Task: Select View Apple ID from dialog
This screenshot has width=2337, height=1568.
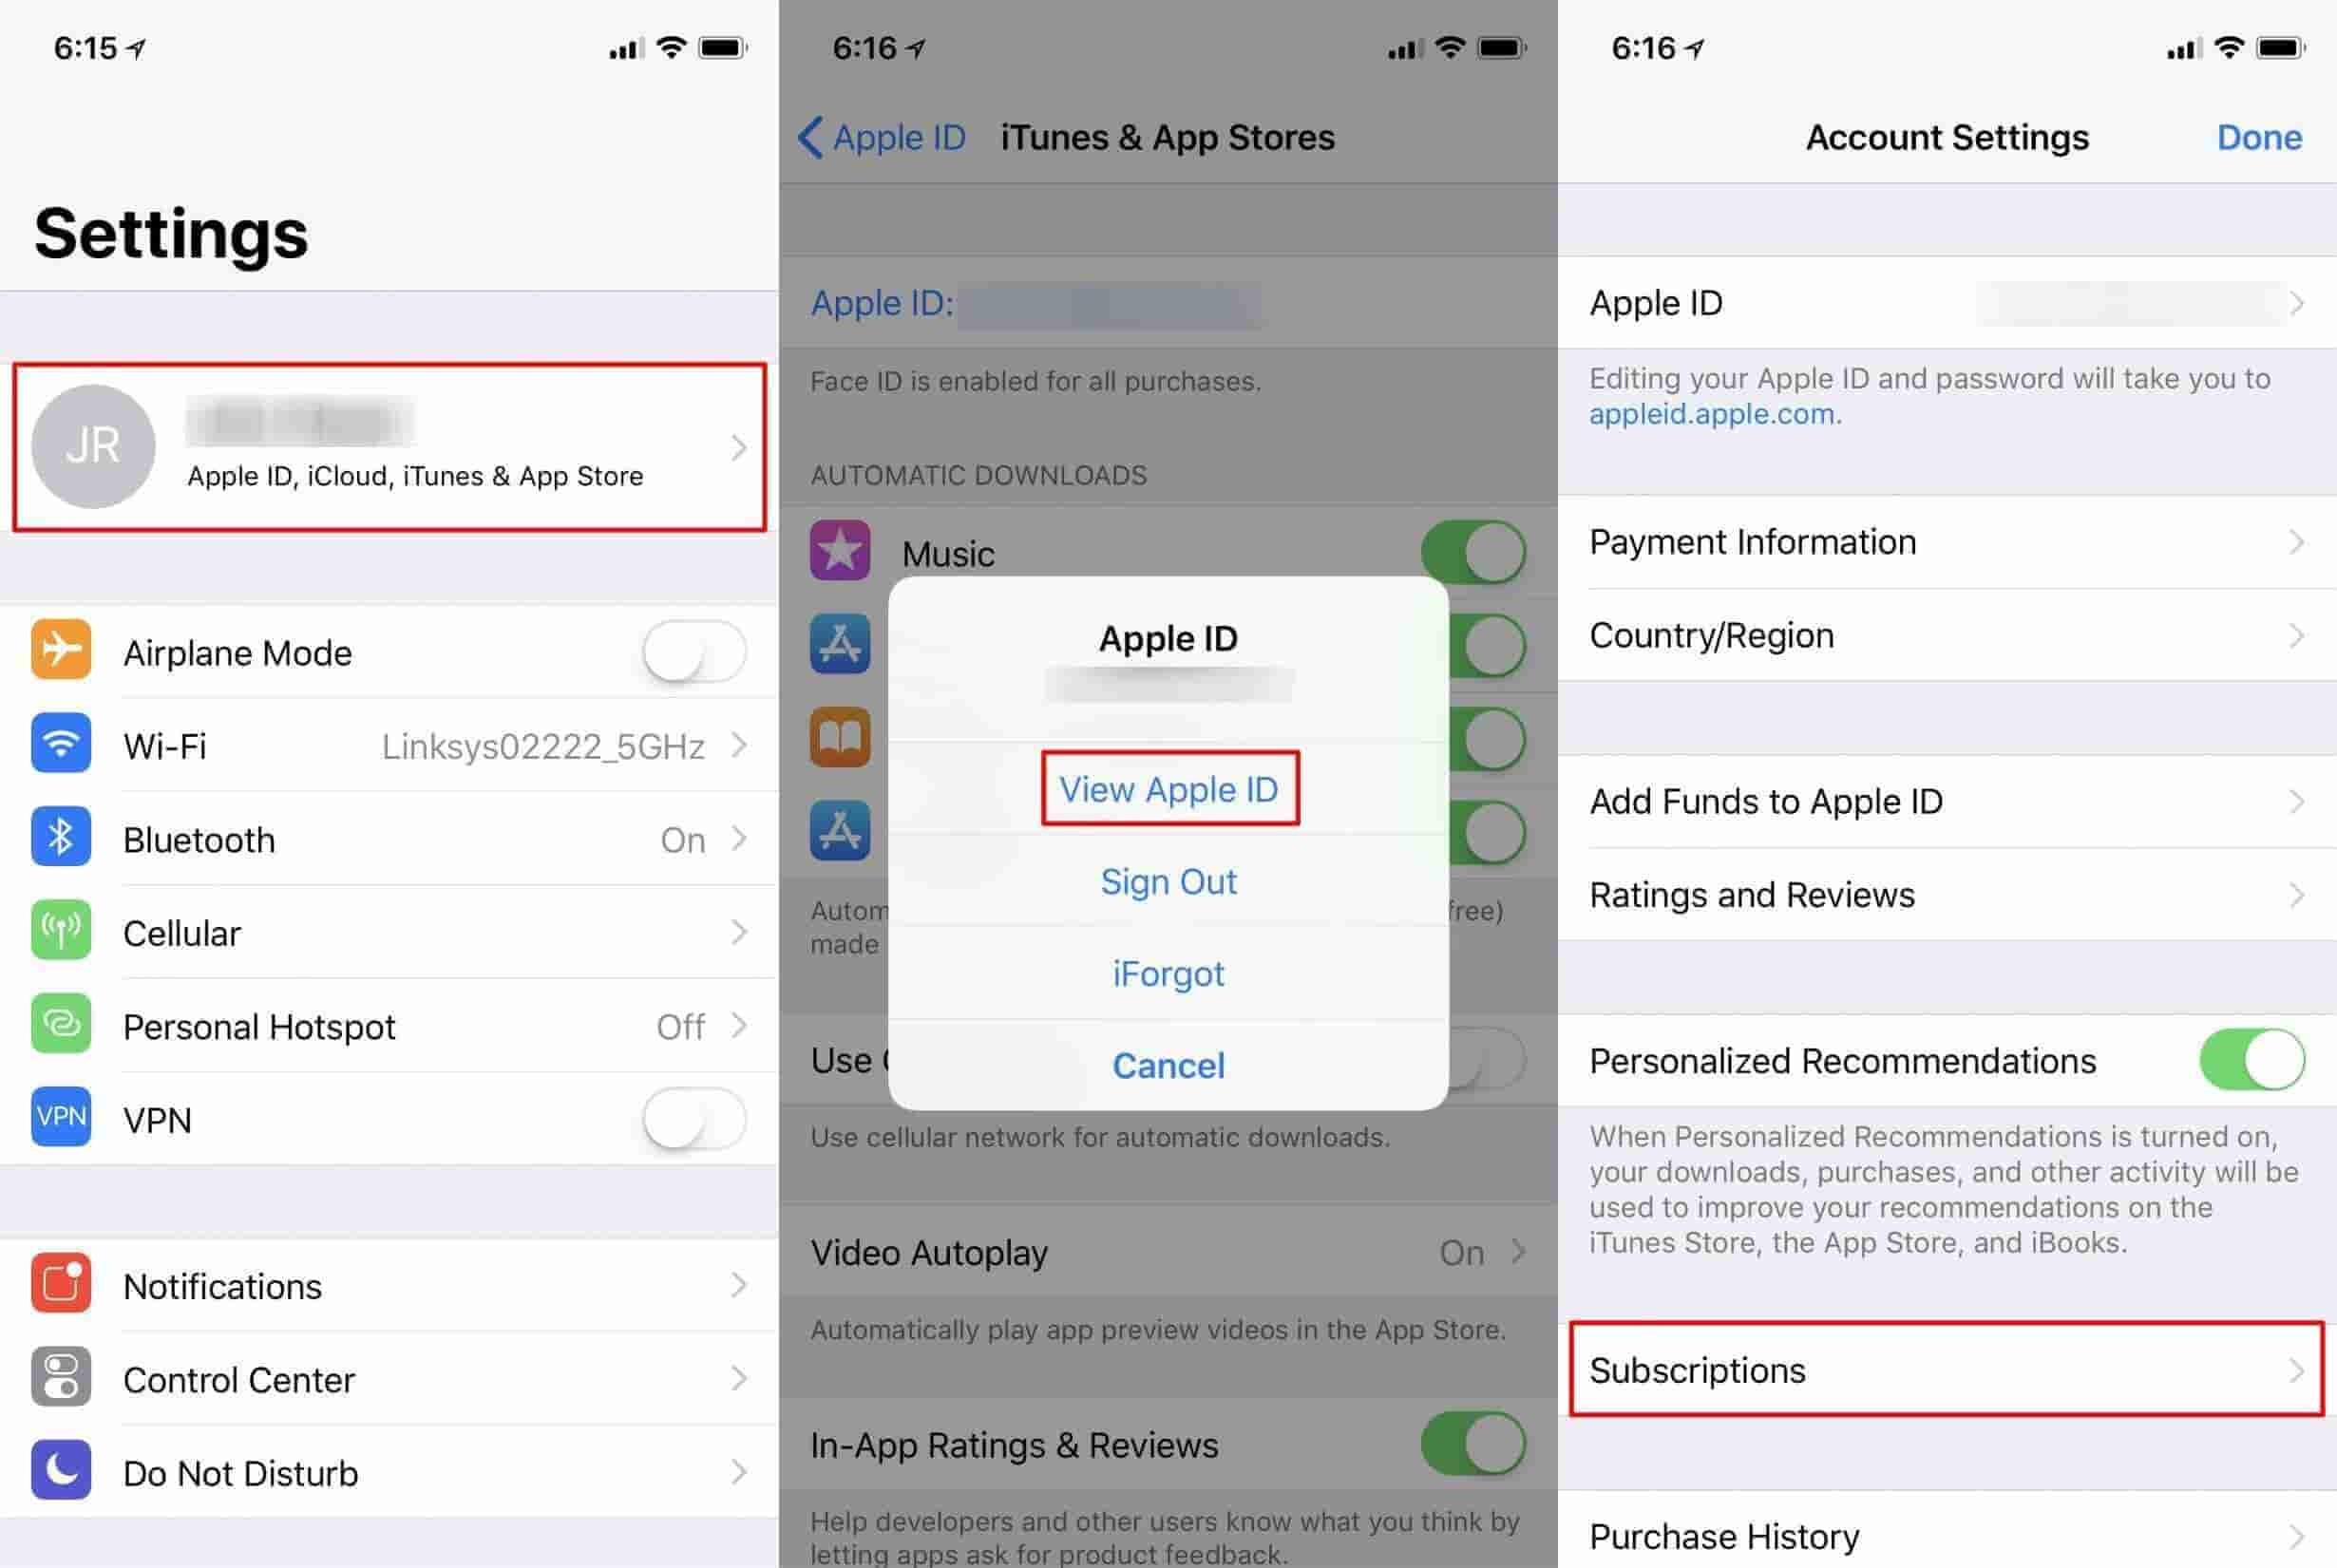Action: [x=1169, y=789]
